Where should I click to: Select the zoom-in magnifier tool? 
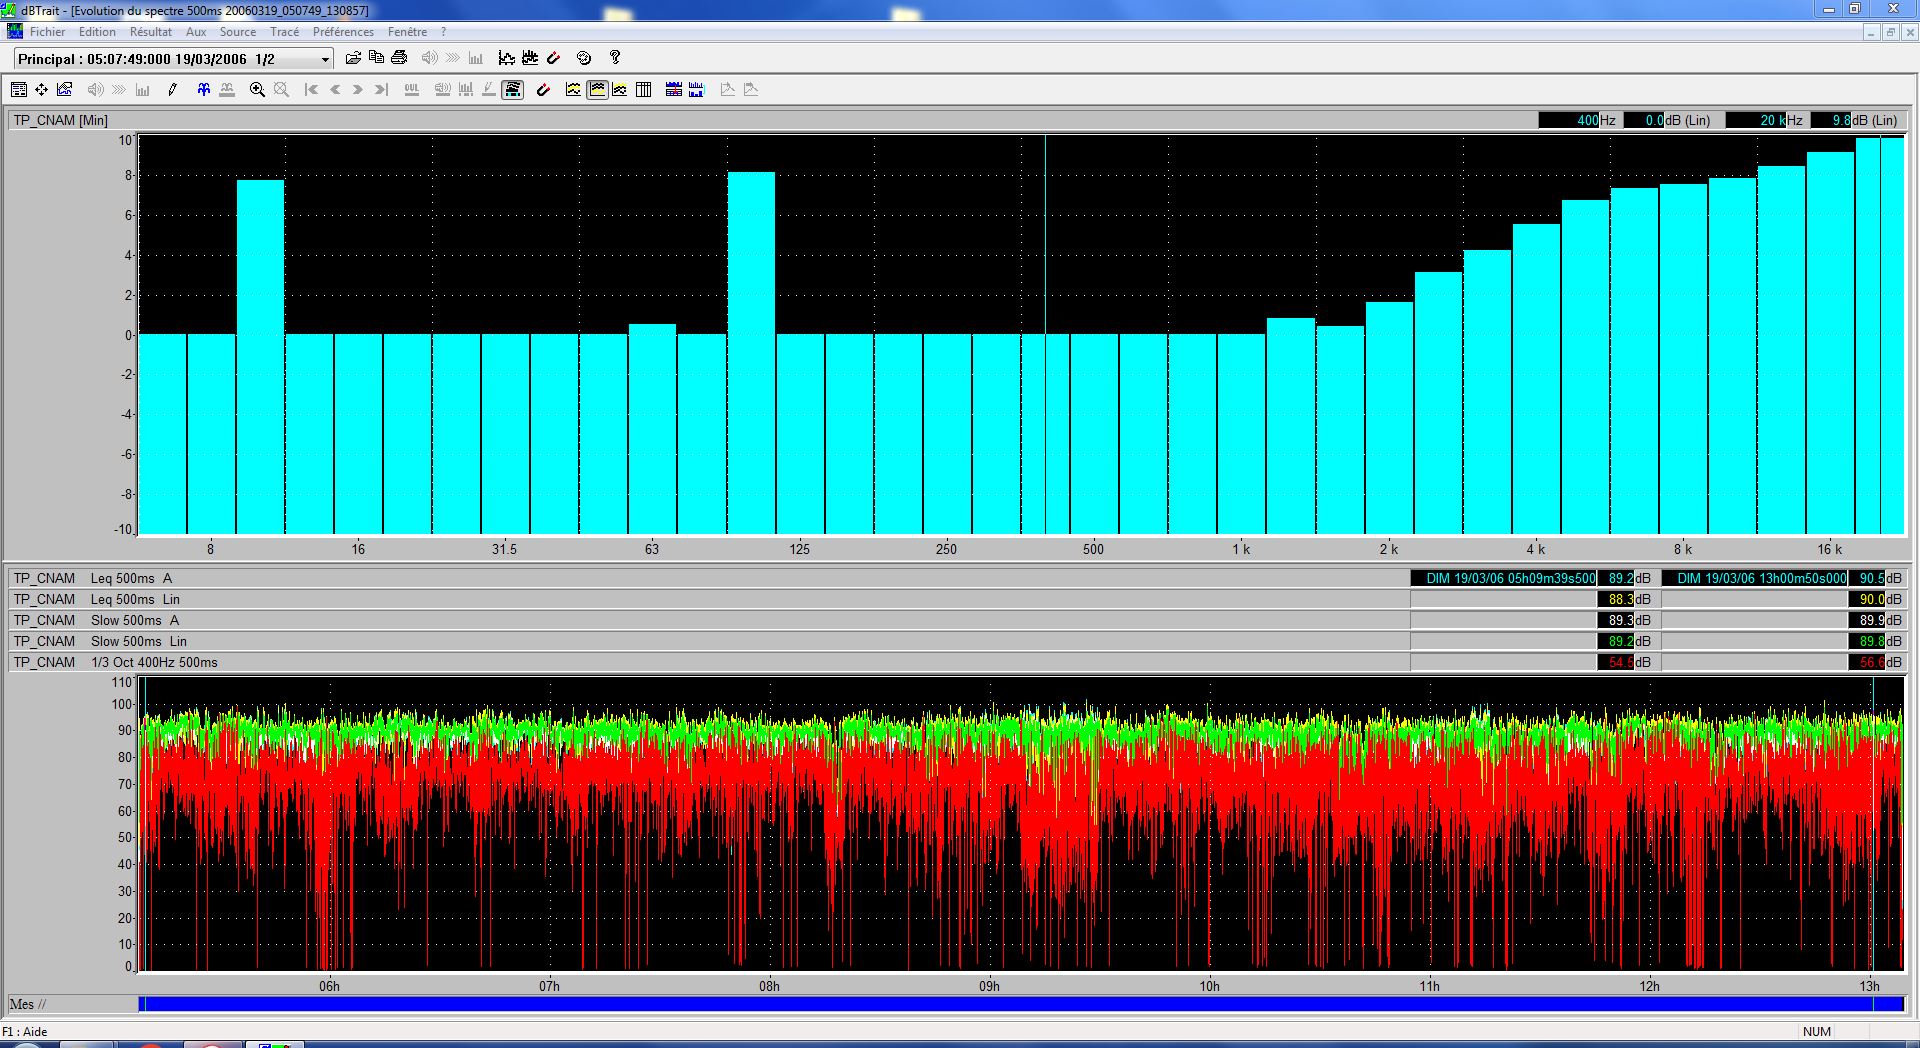coord(256,89)
